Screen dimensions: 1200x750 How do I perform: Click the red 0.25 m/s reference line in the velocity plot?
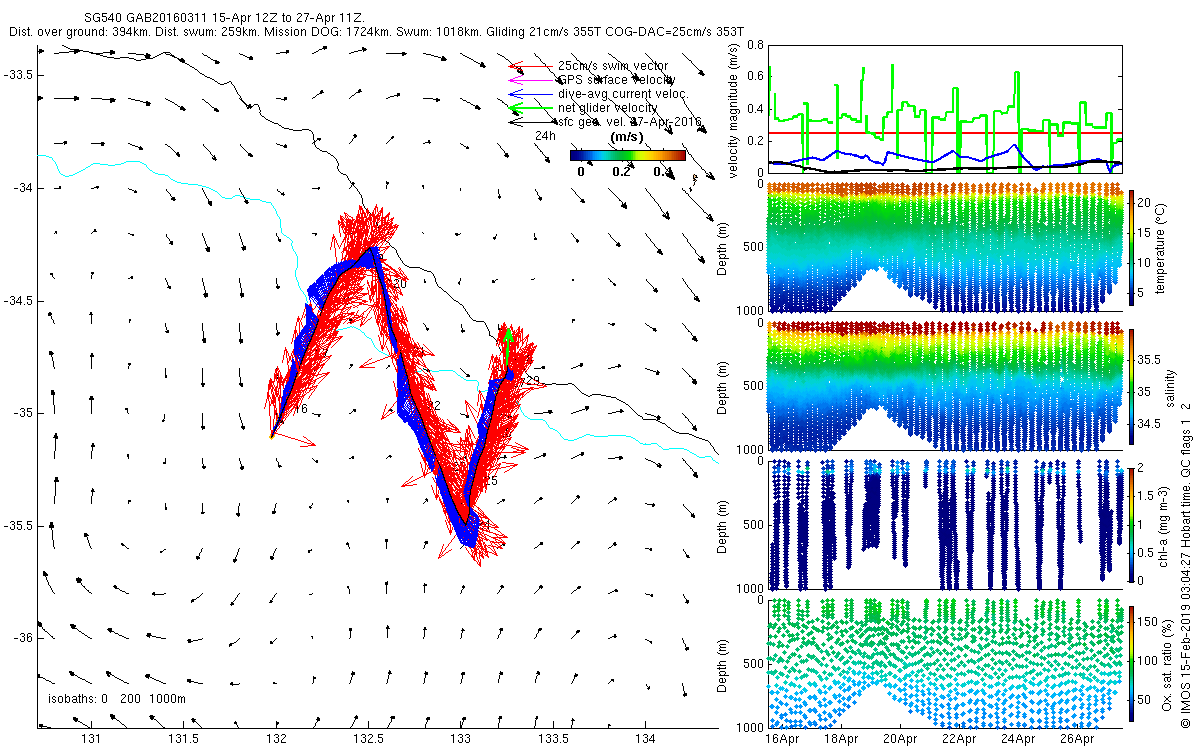(943, 133)
